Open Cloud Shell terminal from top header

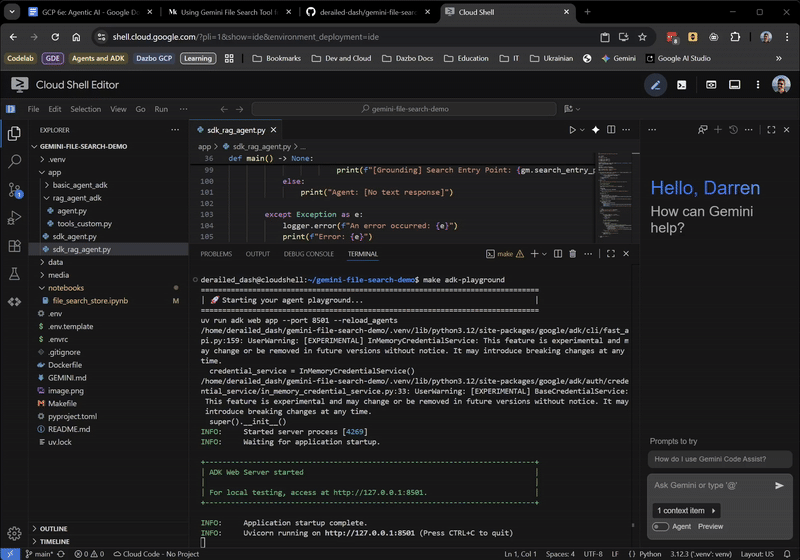(682, 85)
